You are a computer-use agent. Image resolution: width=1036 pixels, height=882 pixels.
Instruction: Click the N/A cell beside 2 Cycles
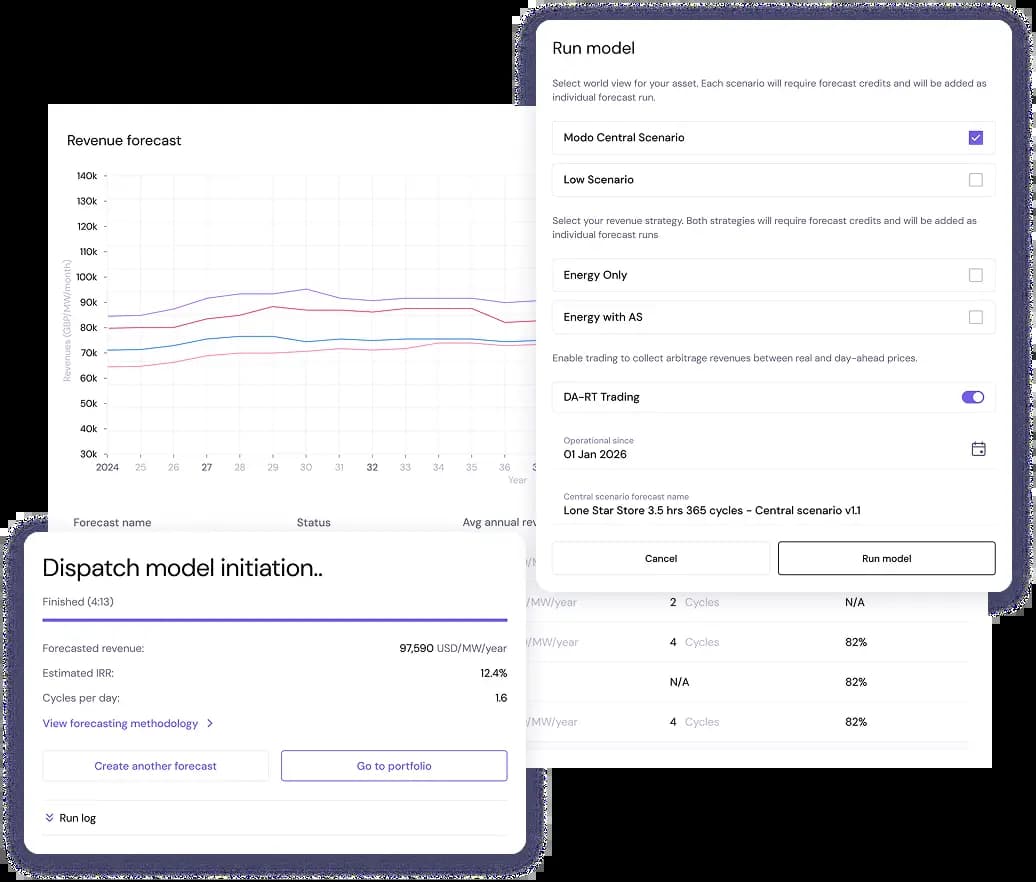pyautogui.click(x=854, y=603)
